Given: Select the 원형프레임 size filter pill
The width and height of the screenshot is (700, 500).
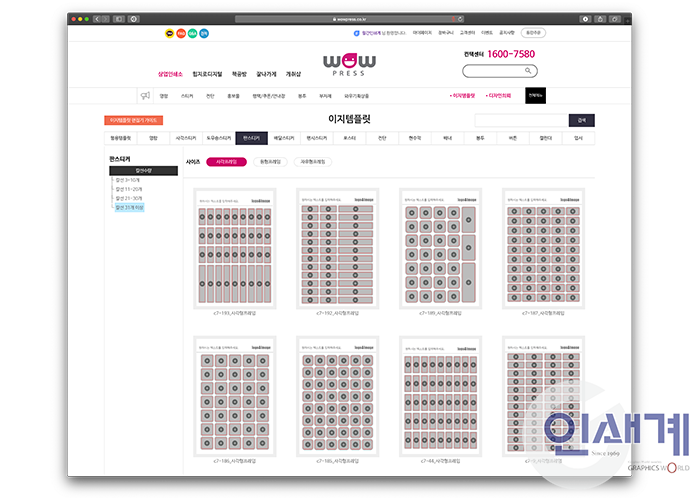Looking at the screenshot, I should pyautogui.click(x=271, y=162).
